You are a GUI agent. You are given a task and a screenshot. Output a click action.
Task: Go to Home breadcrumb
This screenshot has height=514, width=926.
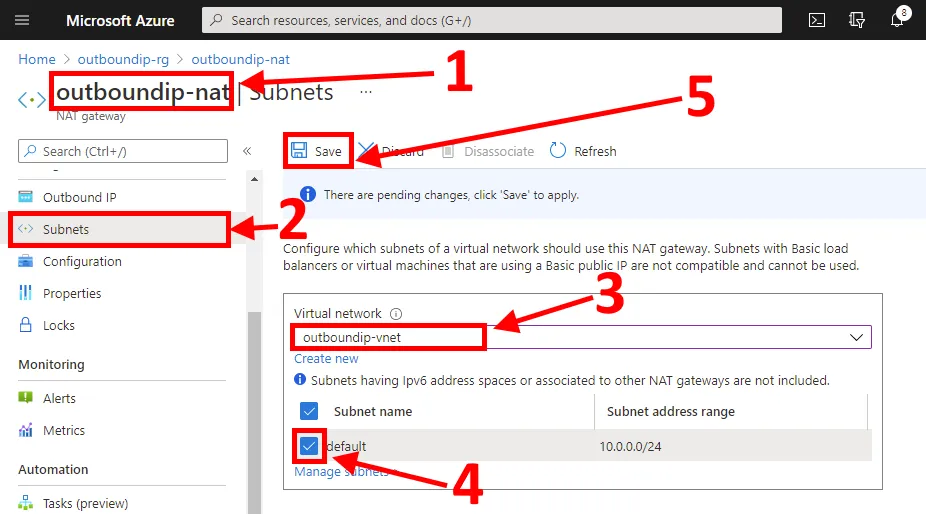[37, 59]
